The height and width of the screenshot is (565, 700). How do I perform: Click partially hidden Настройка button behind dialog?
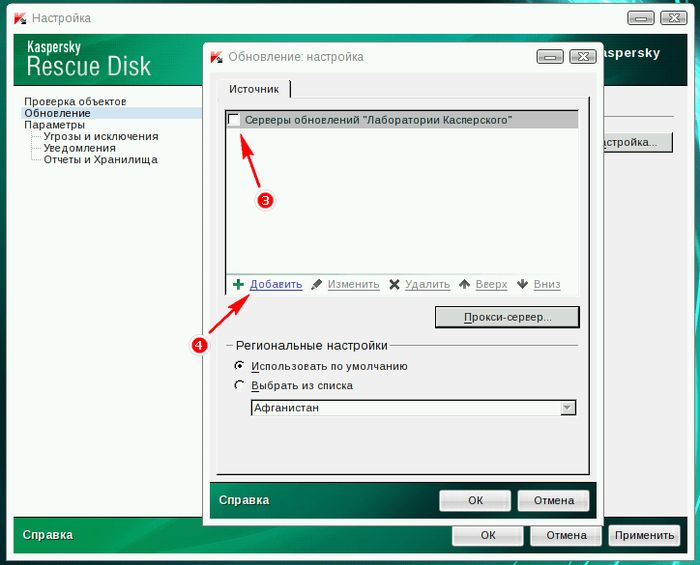pyautogui.click(x=638, y=142)
